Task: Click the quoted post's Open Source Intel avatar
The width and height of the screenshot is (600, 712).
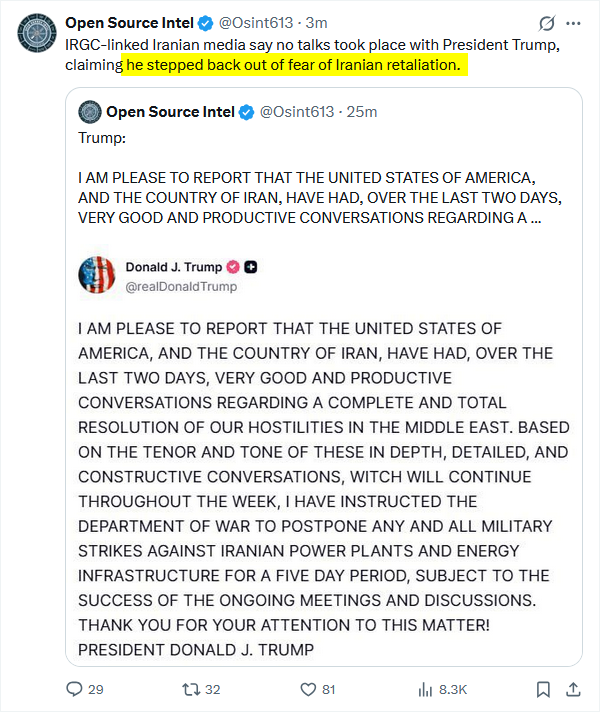Action: (90, 112)
